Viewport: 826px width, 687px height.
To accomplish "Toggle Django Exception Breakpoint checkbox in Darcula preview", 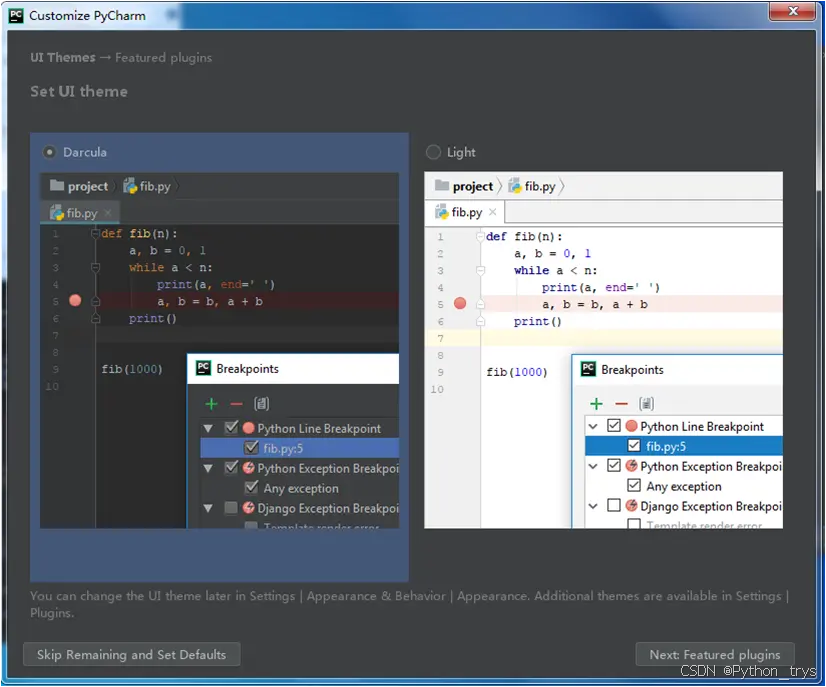I will pos(231,508).
